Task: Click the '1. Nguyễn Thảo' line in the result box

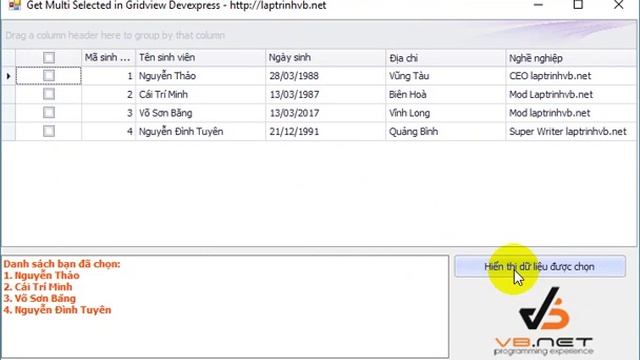Action: click(x=42, y=276)
